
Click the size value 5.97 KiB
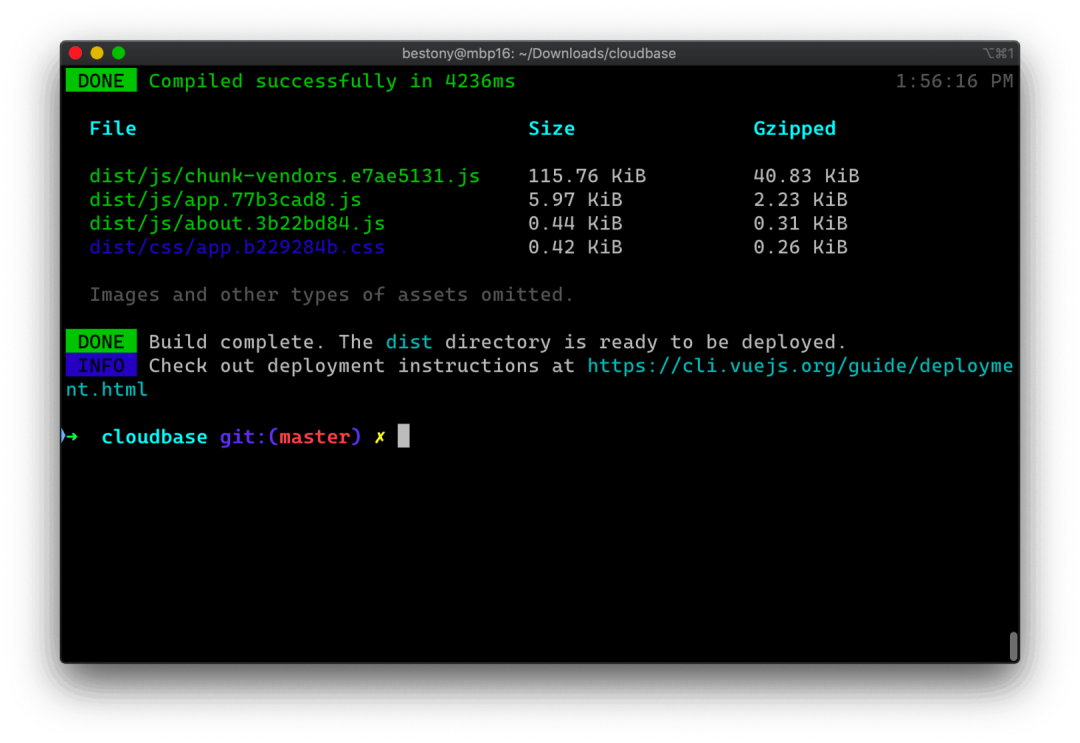click(x=575, y=200)
